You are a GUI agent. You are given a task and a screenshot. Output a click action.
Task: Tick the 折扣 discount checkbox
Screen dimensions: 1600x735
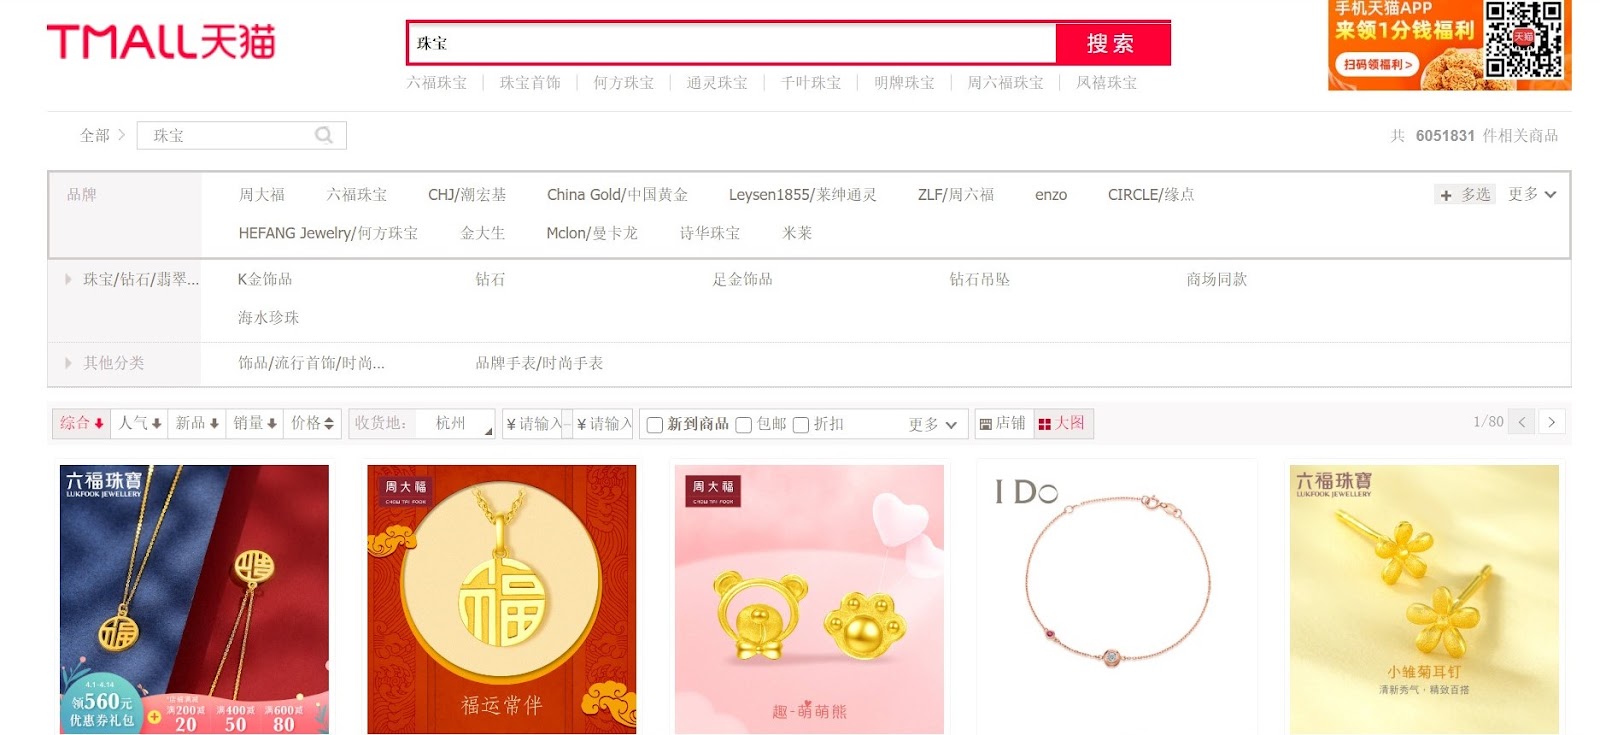(800, 425)
